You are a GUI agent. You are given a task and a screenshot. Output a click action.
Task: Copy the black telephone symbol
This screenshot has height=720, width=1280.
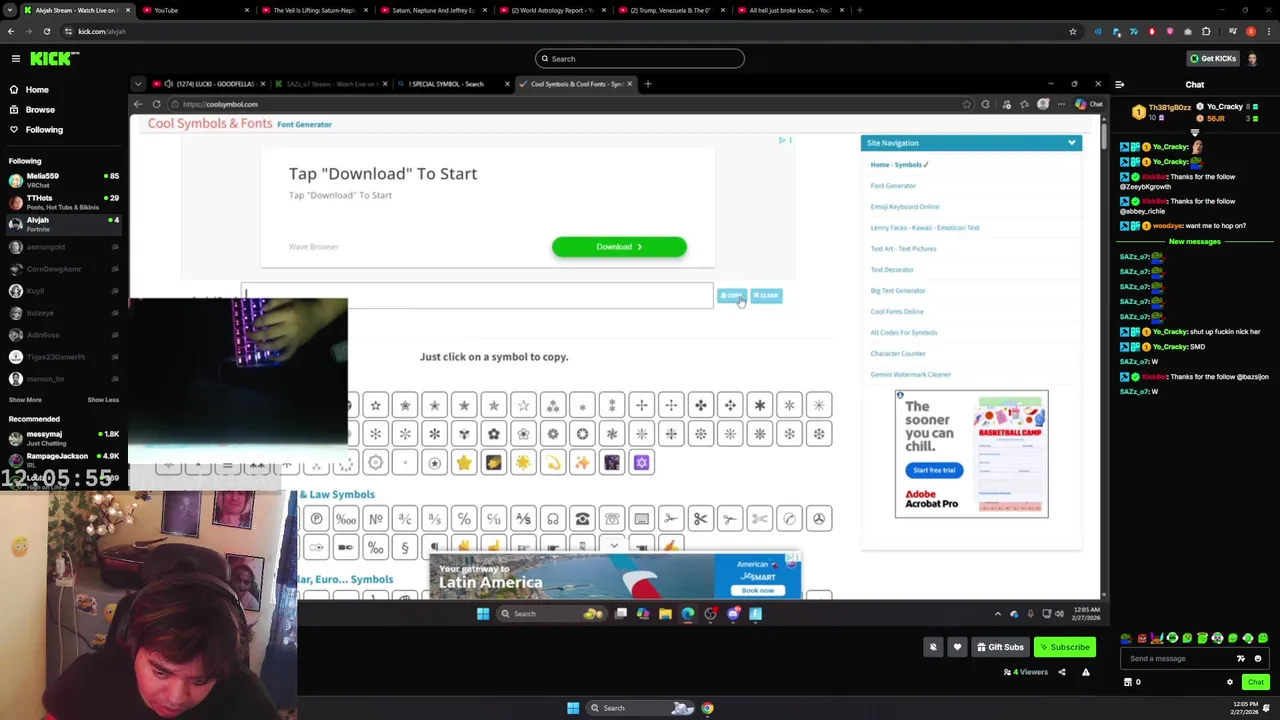(x=582, y=519)
